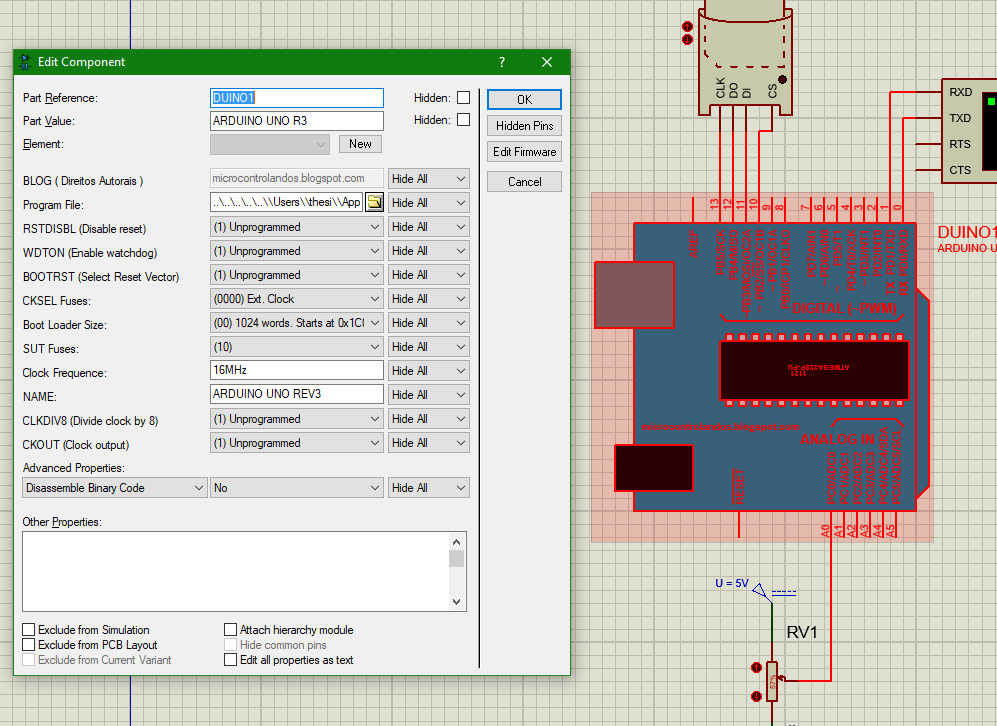Close the Edit Component dialog
The image size is (997, 726).
click(x=547, y=62)
